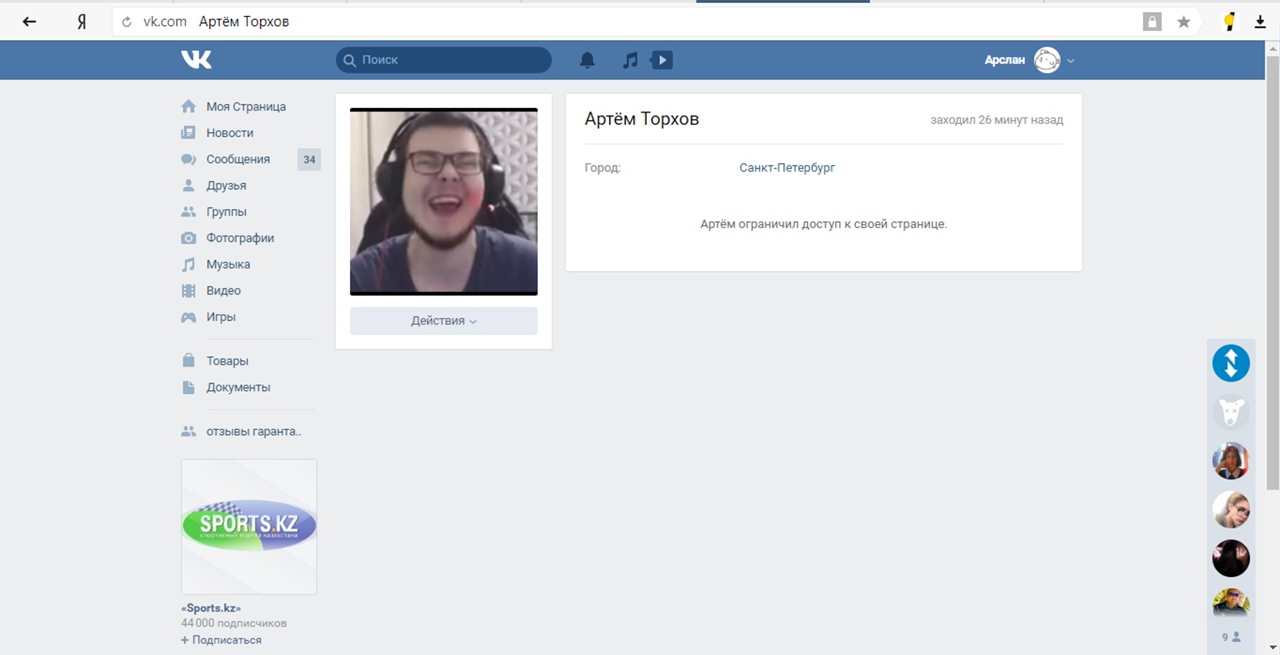The height and width of the screenshot is (655, 1280).
Task: Go to Моя Страница
Action: 245,107
